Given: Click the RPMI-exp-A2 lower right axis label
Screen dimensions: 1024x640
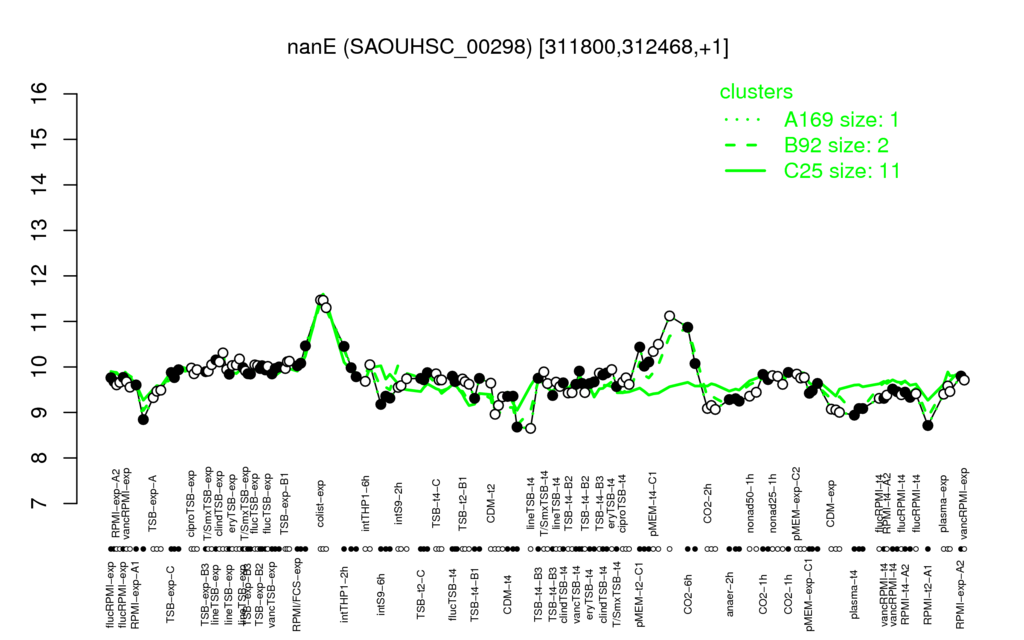Looking at the screenshot, I should (959, 594).
